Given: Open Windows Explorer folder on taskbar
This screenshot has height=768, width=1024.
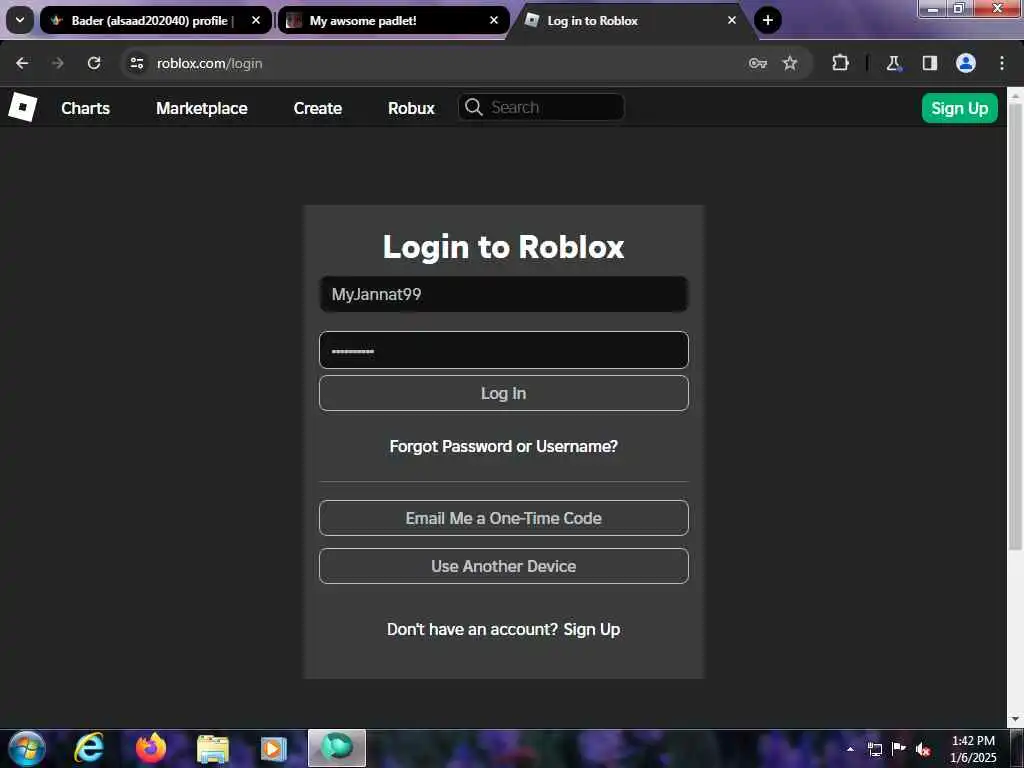Looking at the screenshot, I should click(x=213, y=748).
